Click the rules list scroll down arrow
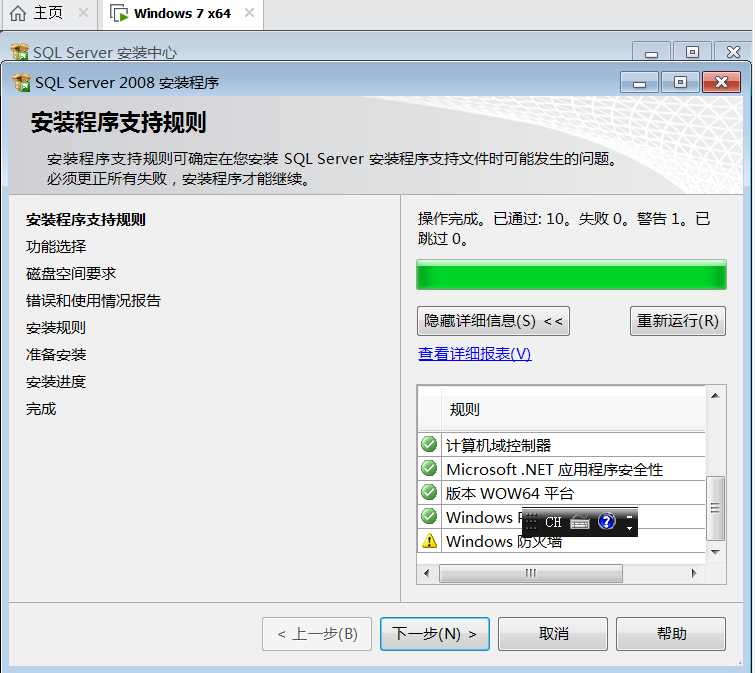This screenshot has width=755, height=673. pyautogui.click(x=715, y=552)
